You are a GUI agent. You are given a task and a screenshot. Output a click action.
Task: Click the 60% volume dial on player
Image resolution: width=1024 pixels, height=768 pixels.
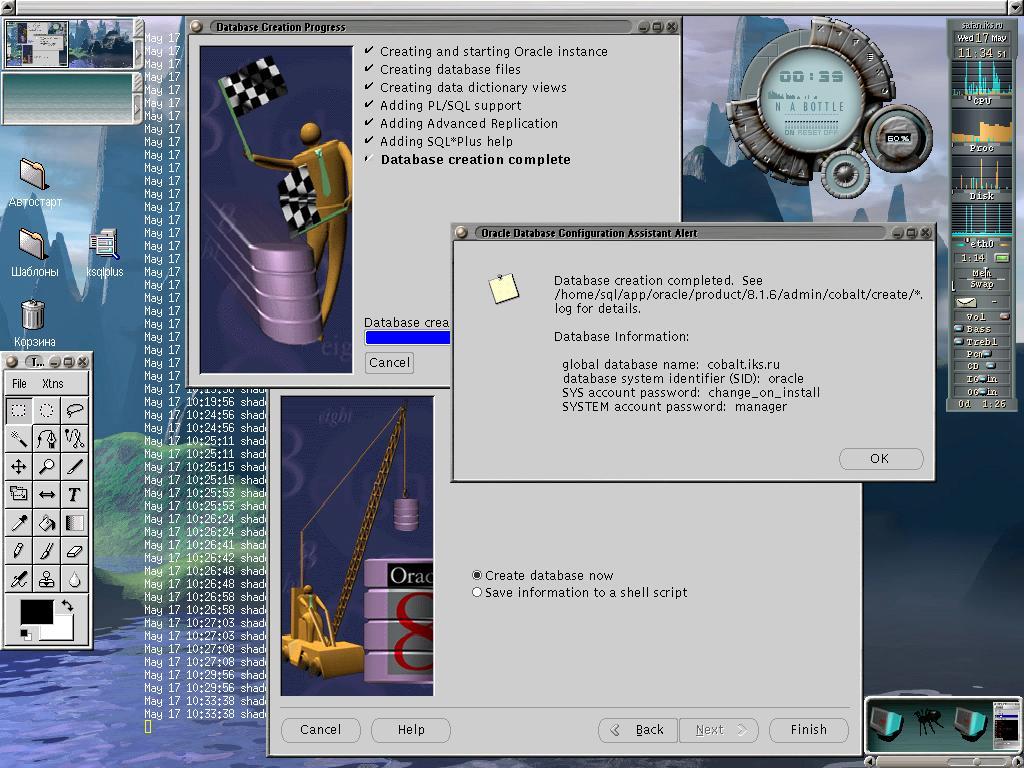click(x=899, y=138)
